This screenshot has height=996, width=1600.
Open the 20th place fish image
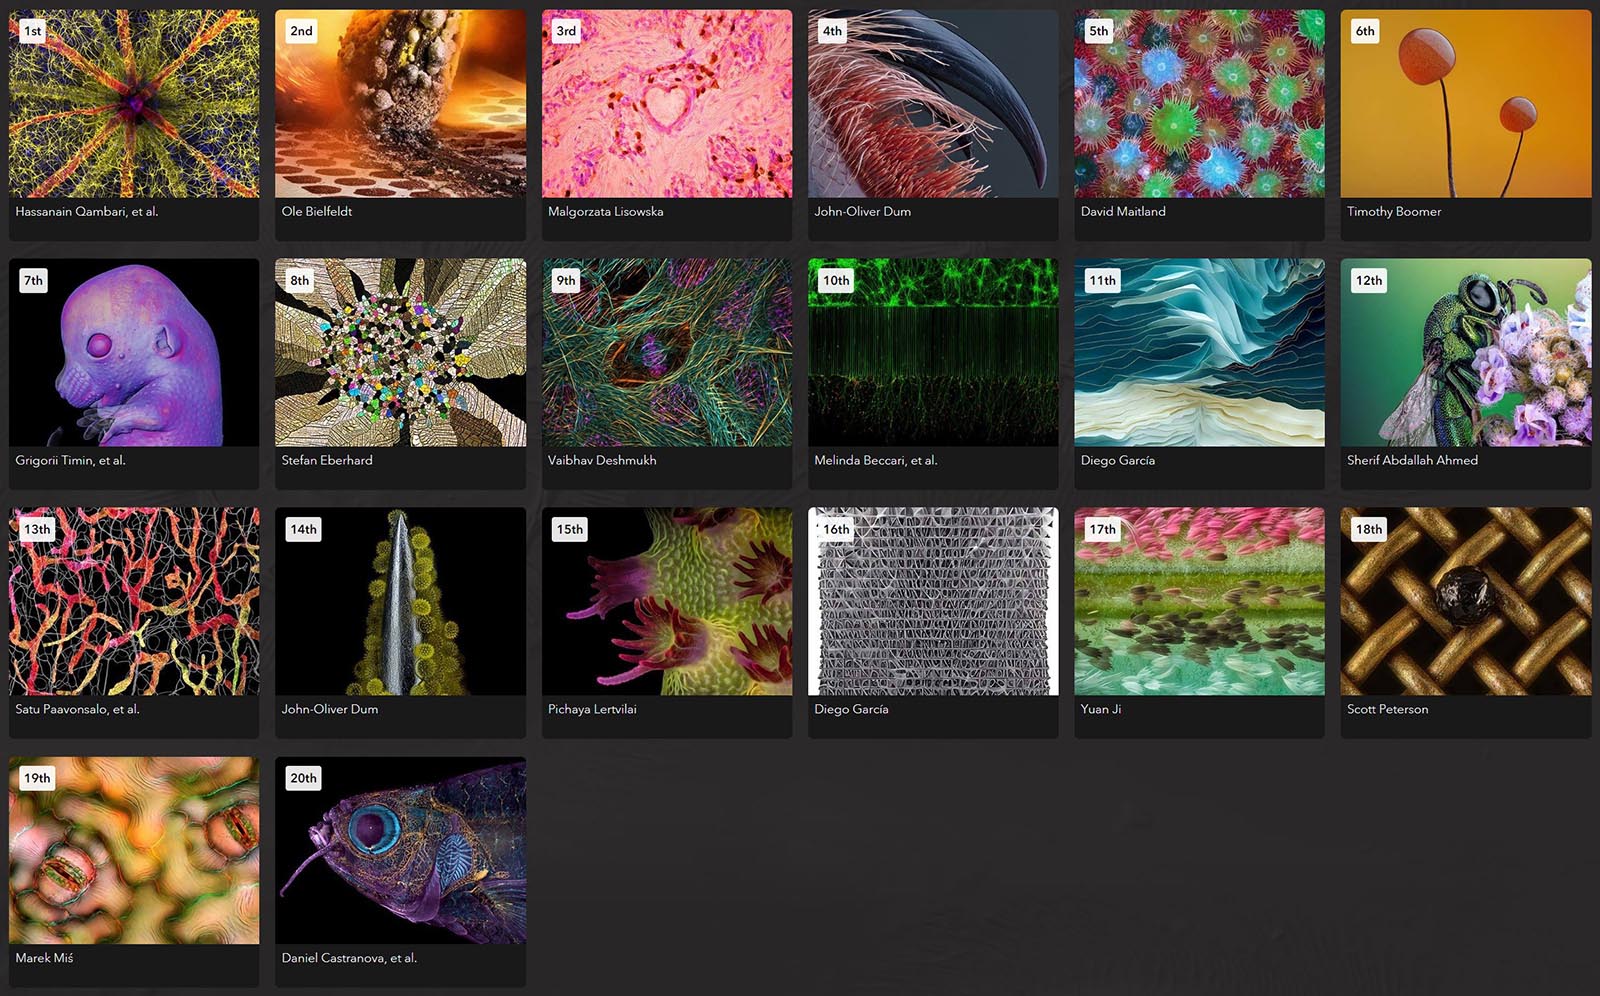(x=400, y=850)
